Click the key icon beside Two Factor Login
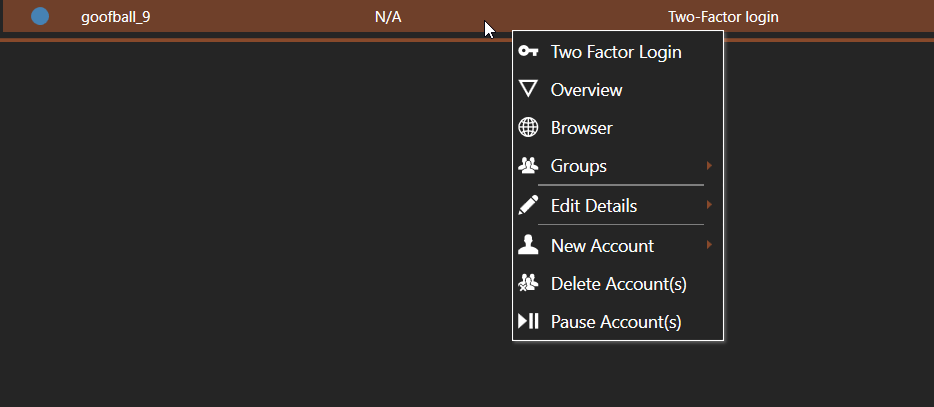934x407 pixels. [x=528, y=52]
